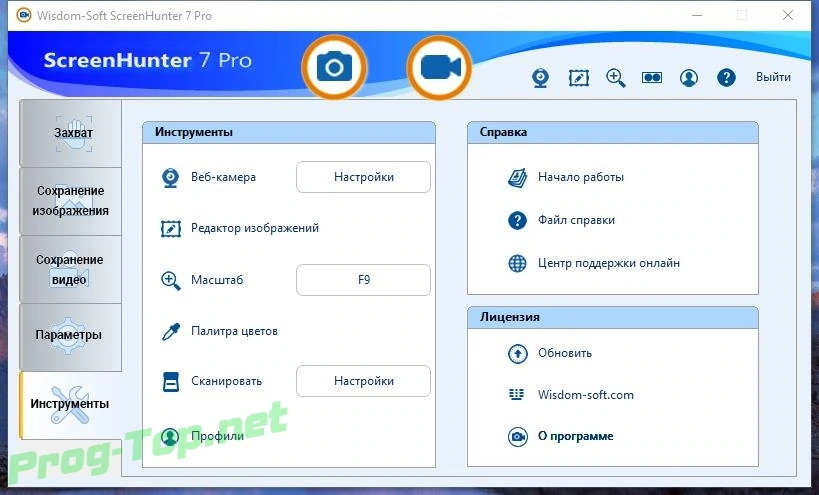The width and height of the screenshot is (819, 495).
Task: Click the Палитра цветов eyedropper icon
Action: pyautogui.click(x=171, y=332)
